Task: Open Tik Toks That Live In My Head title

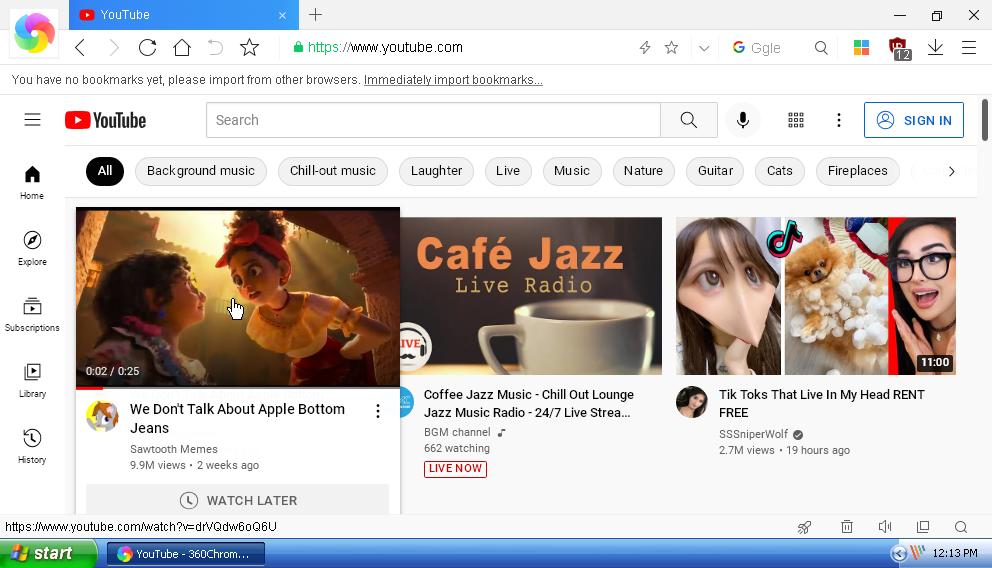Action: 821,404
